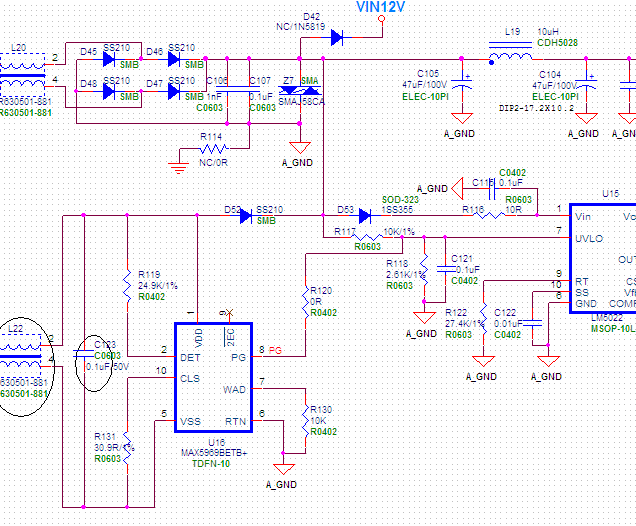Click the CDH5028 footprint label
The width and height of the screenshot is (636, 526).
pyautogui.click(x=557, y=43)
